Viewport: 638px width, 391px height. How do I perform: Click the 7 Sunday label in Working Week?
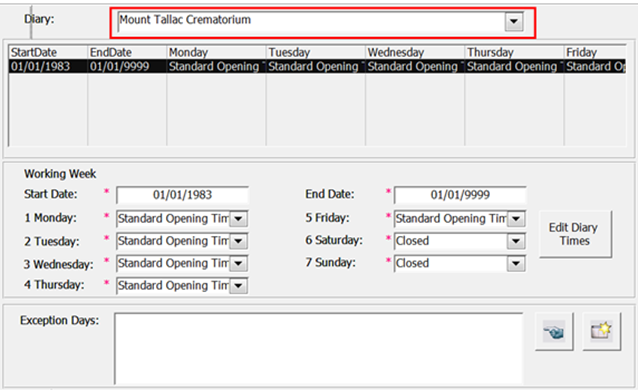click(x=330, y=263)
